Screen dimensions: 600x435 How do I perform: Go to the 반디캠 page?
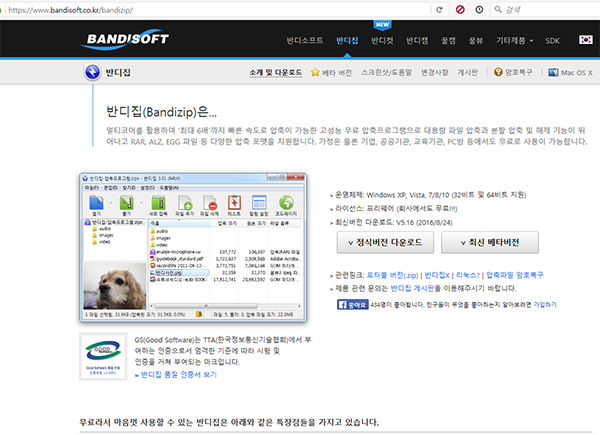click(417, 41)
